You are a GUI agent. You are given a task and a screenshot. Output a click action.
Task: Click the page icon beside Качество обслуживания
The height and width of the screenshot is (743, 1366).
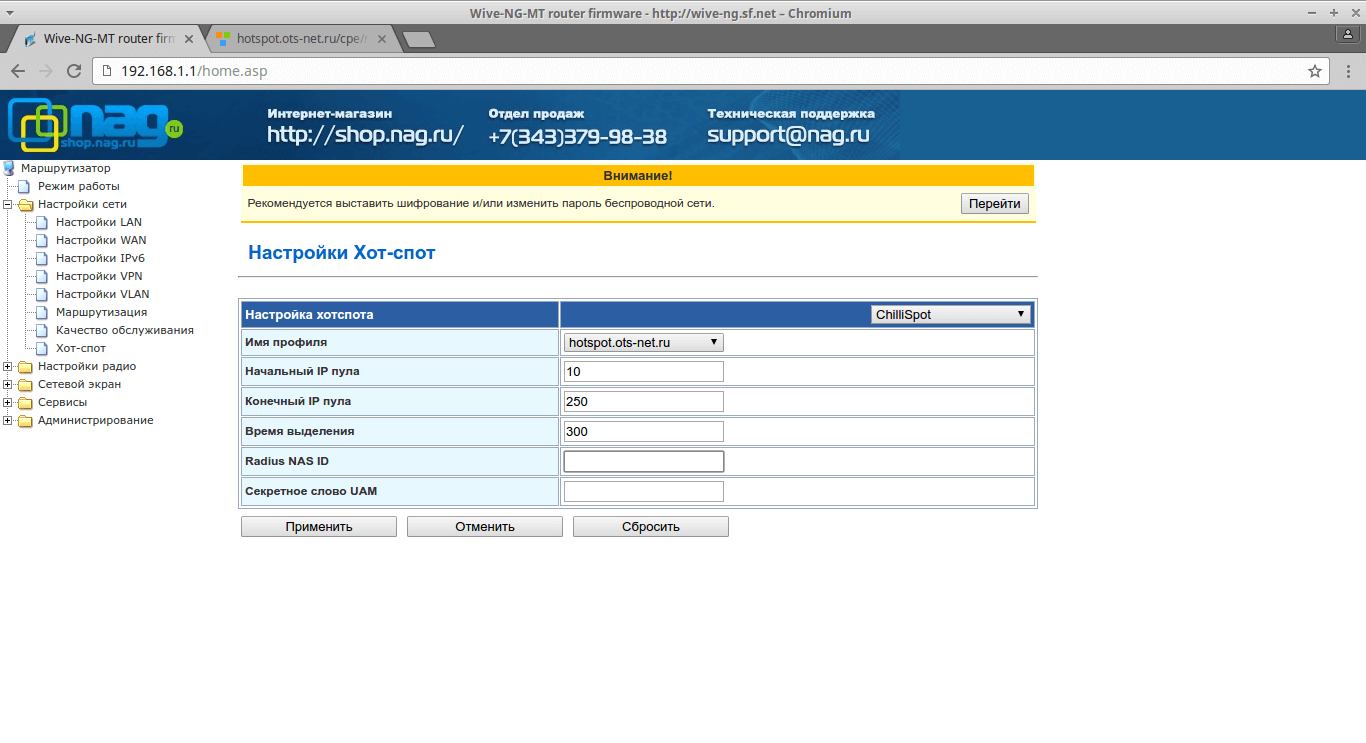tap(42, 330)
